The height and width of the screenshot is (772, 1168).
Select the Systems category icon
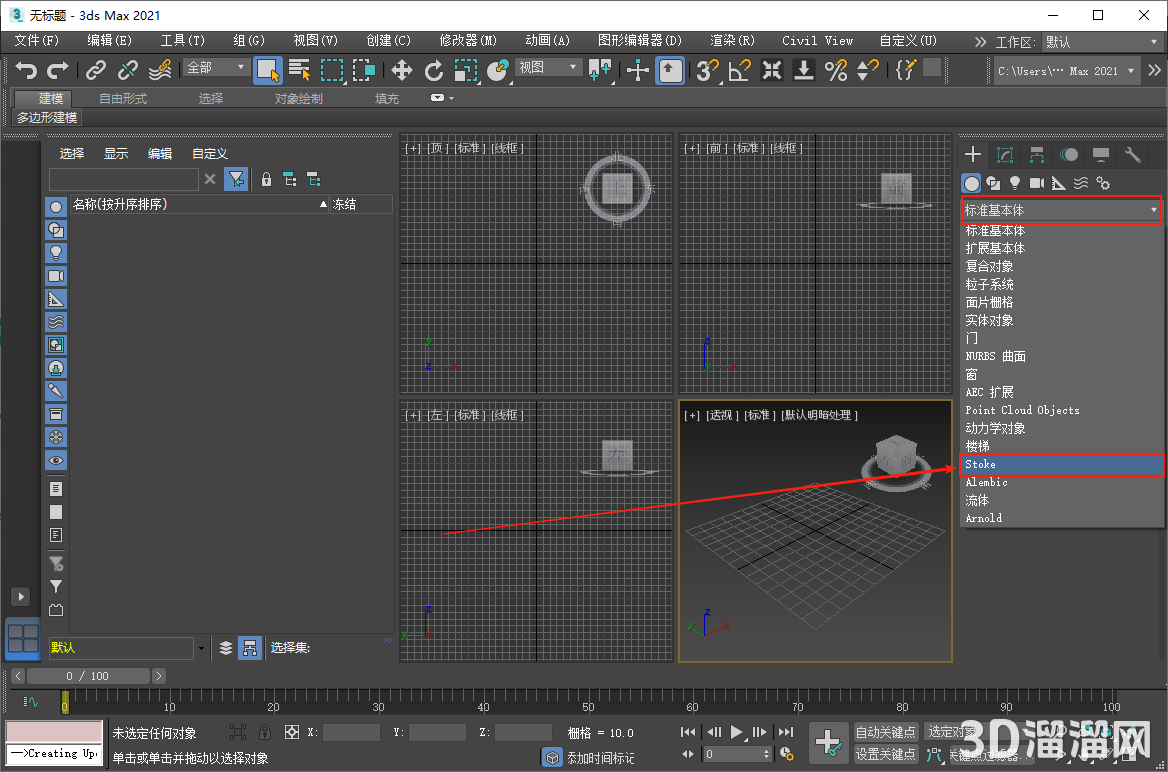click(1103, 183)
